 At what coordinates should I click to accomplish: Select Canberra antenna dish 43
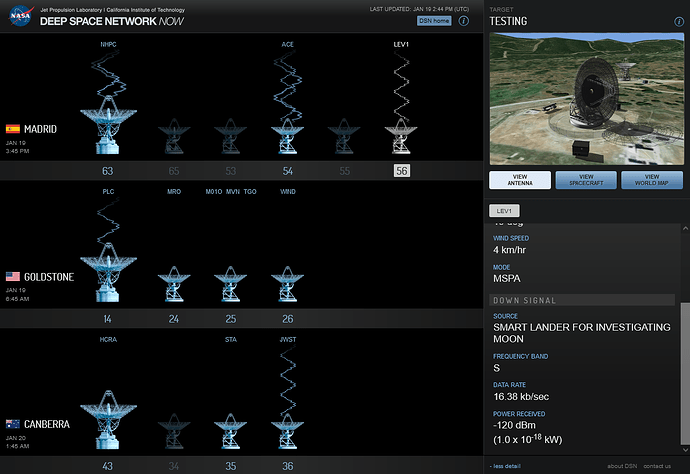(108, 420)
